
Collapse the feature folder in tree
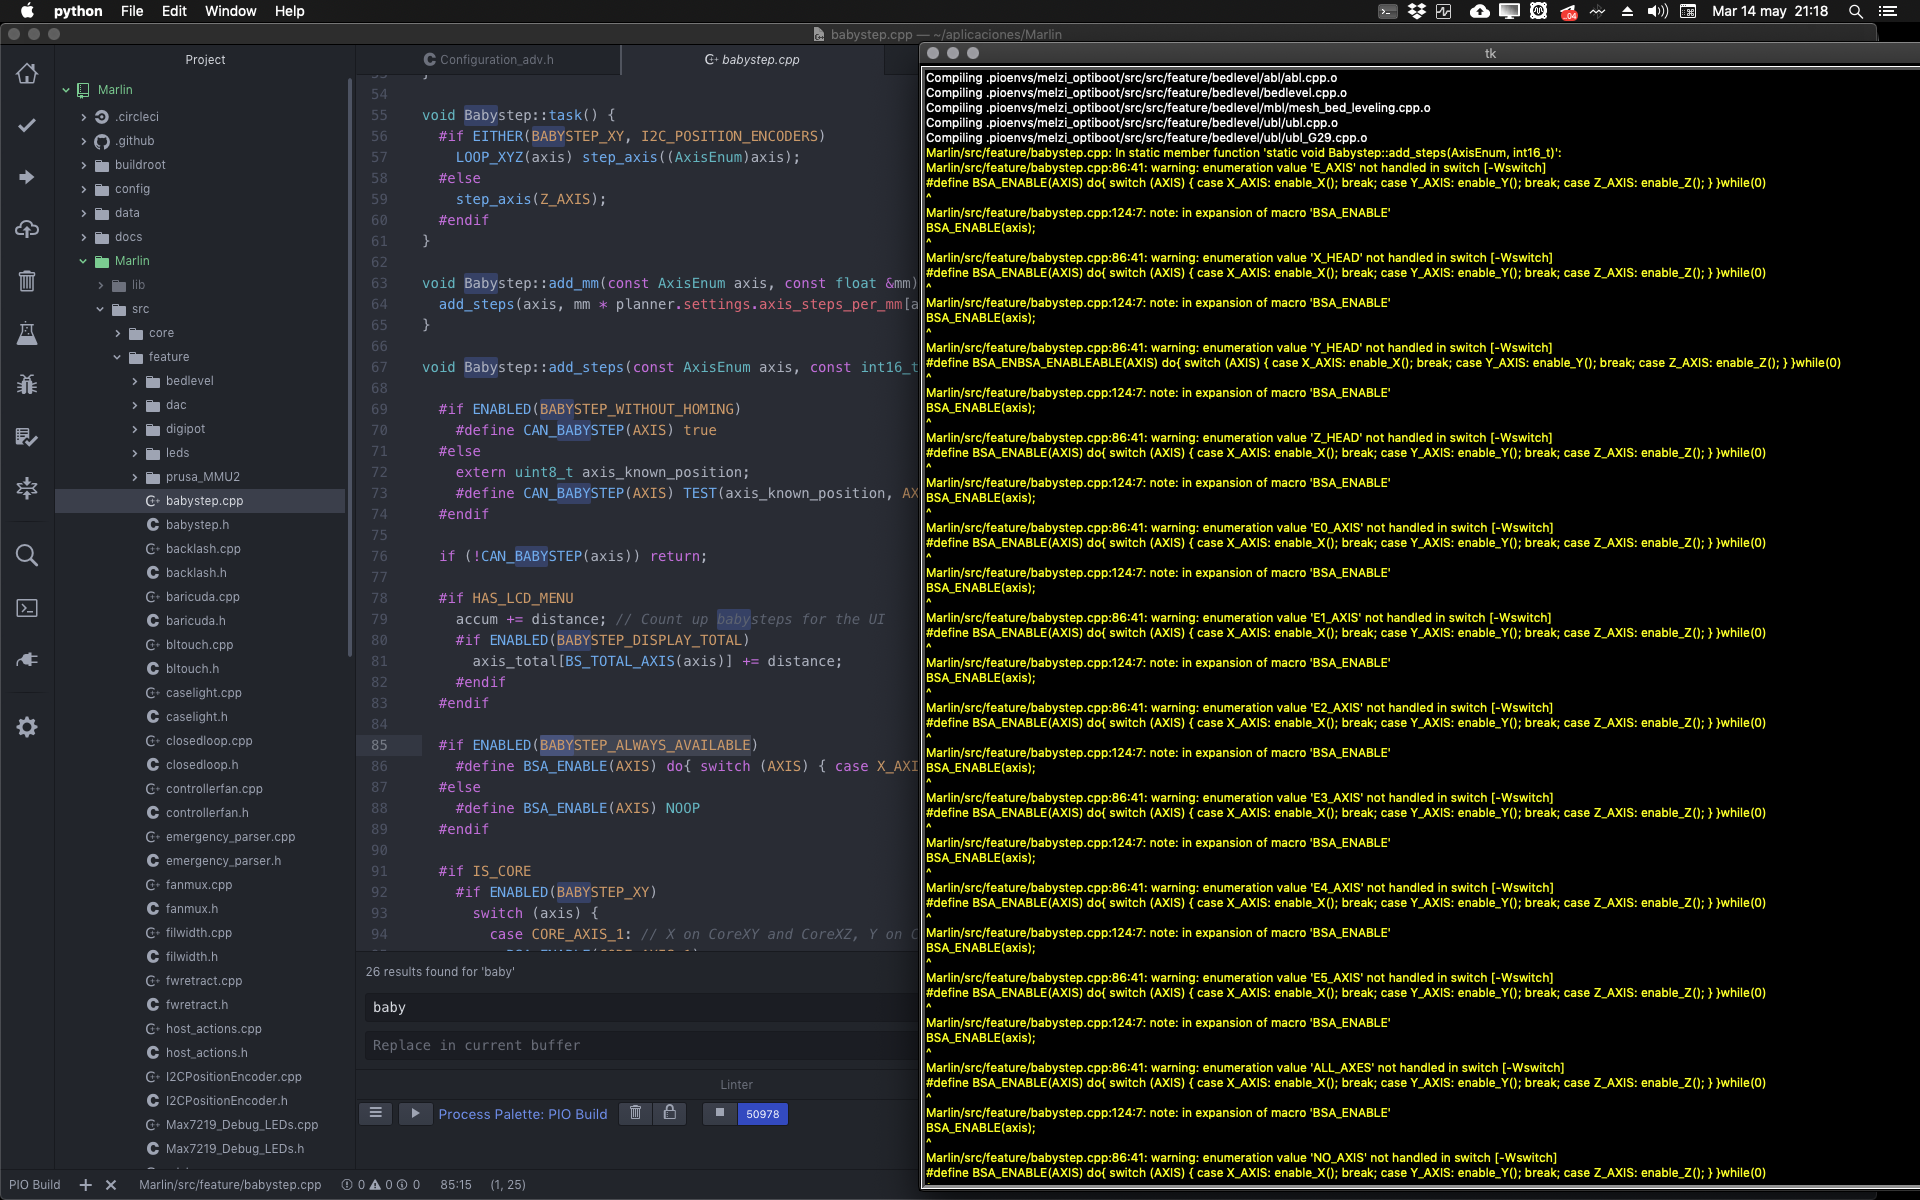pos(117,357)
